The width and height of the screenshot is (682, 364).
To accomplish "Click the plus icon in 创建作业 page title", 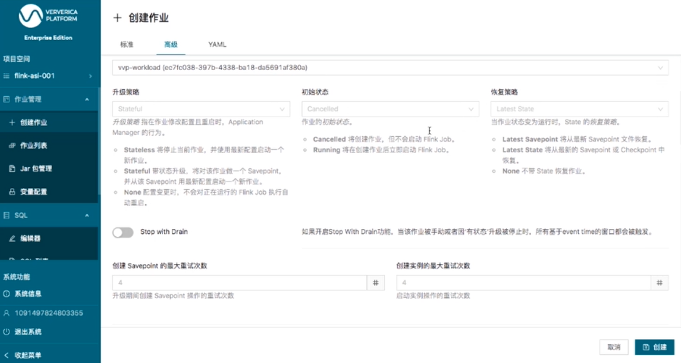I will [x=117, y=18].
